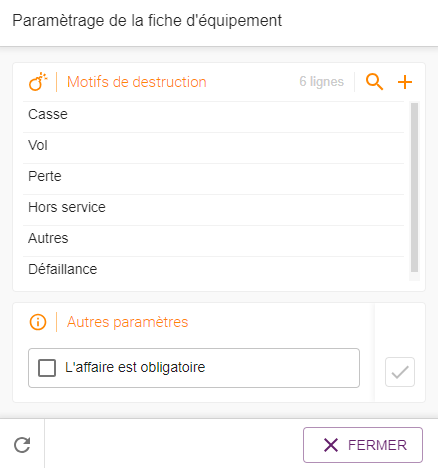This screenshot has height=468, width=438.
Task: Click the 6 lignes row count label
Action: pos(321,82)
